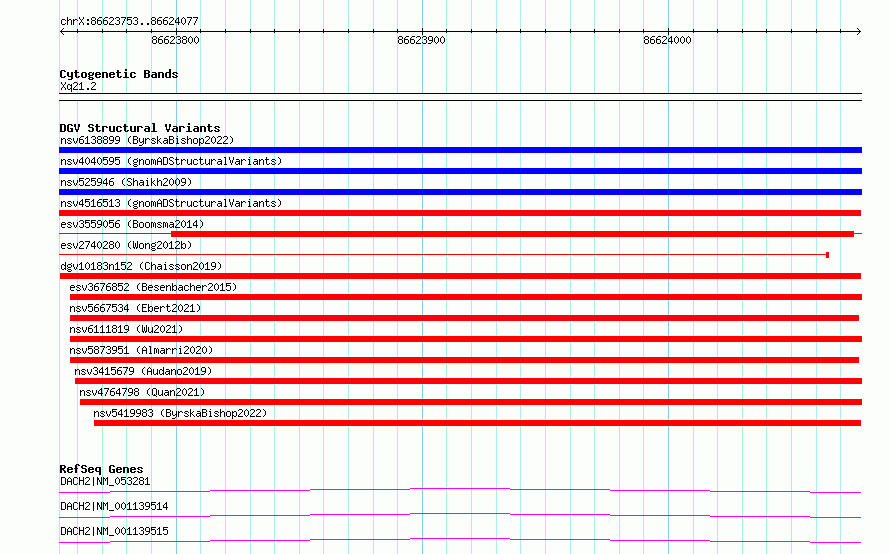
Task: Open nsv5667534 (Ebert2021) variant label
Action: tap(135, 308)
